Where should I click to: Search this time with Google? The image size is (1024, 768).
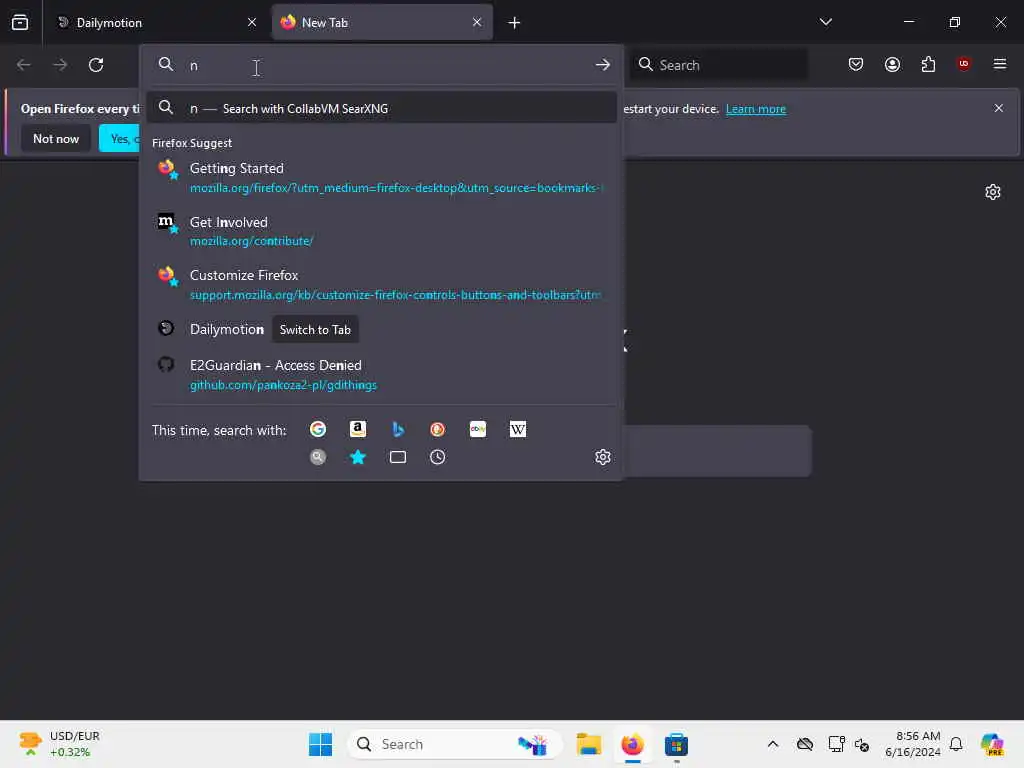(x=318, y=429)
